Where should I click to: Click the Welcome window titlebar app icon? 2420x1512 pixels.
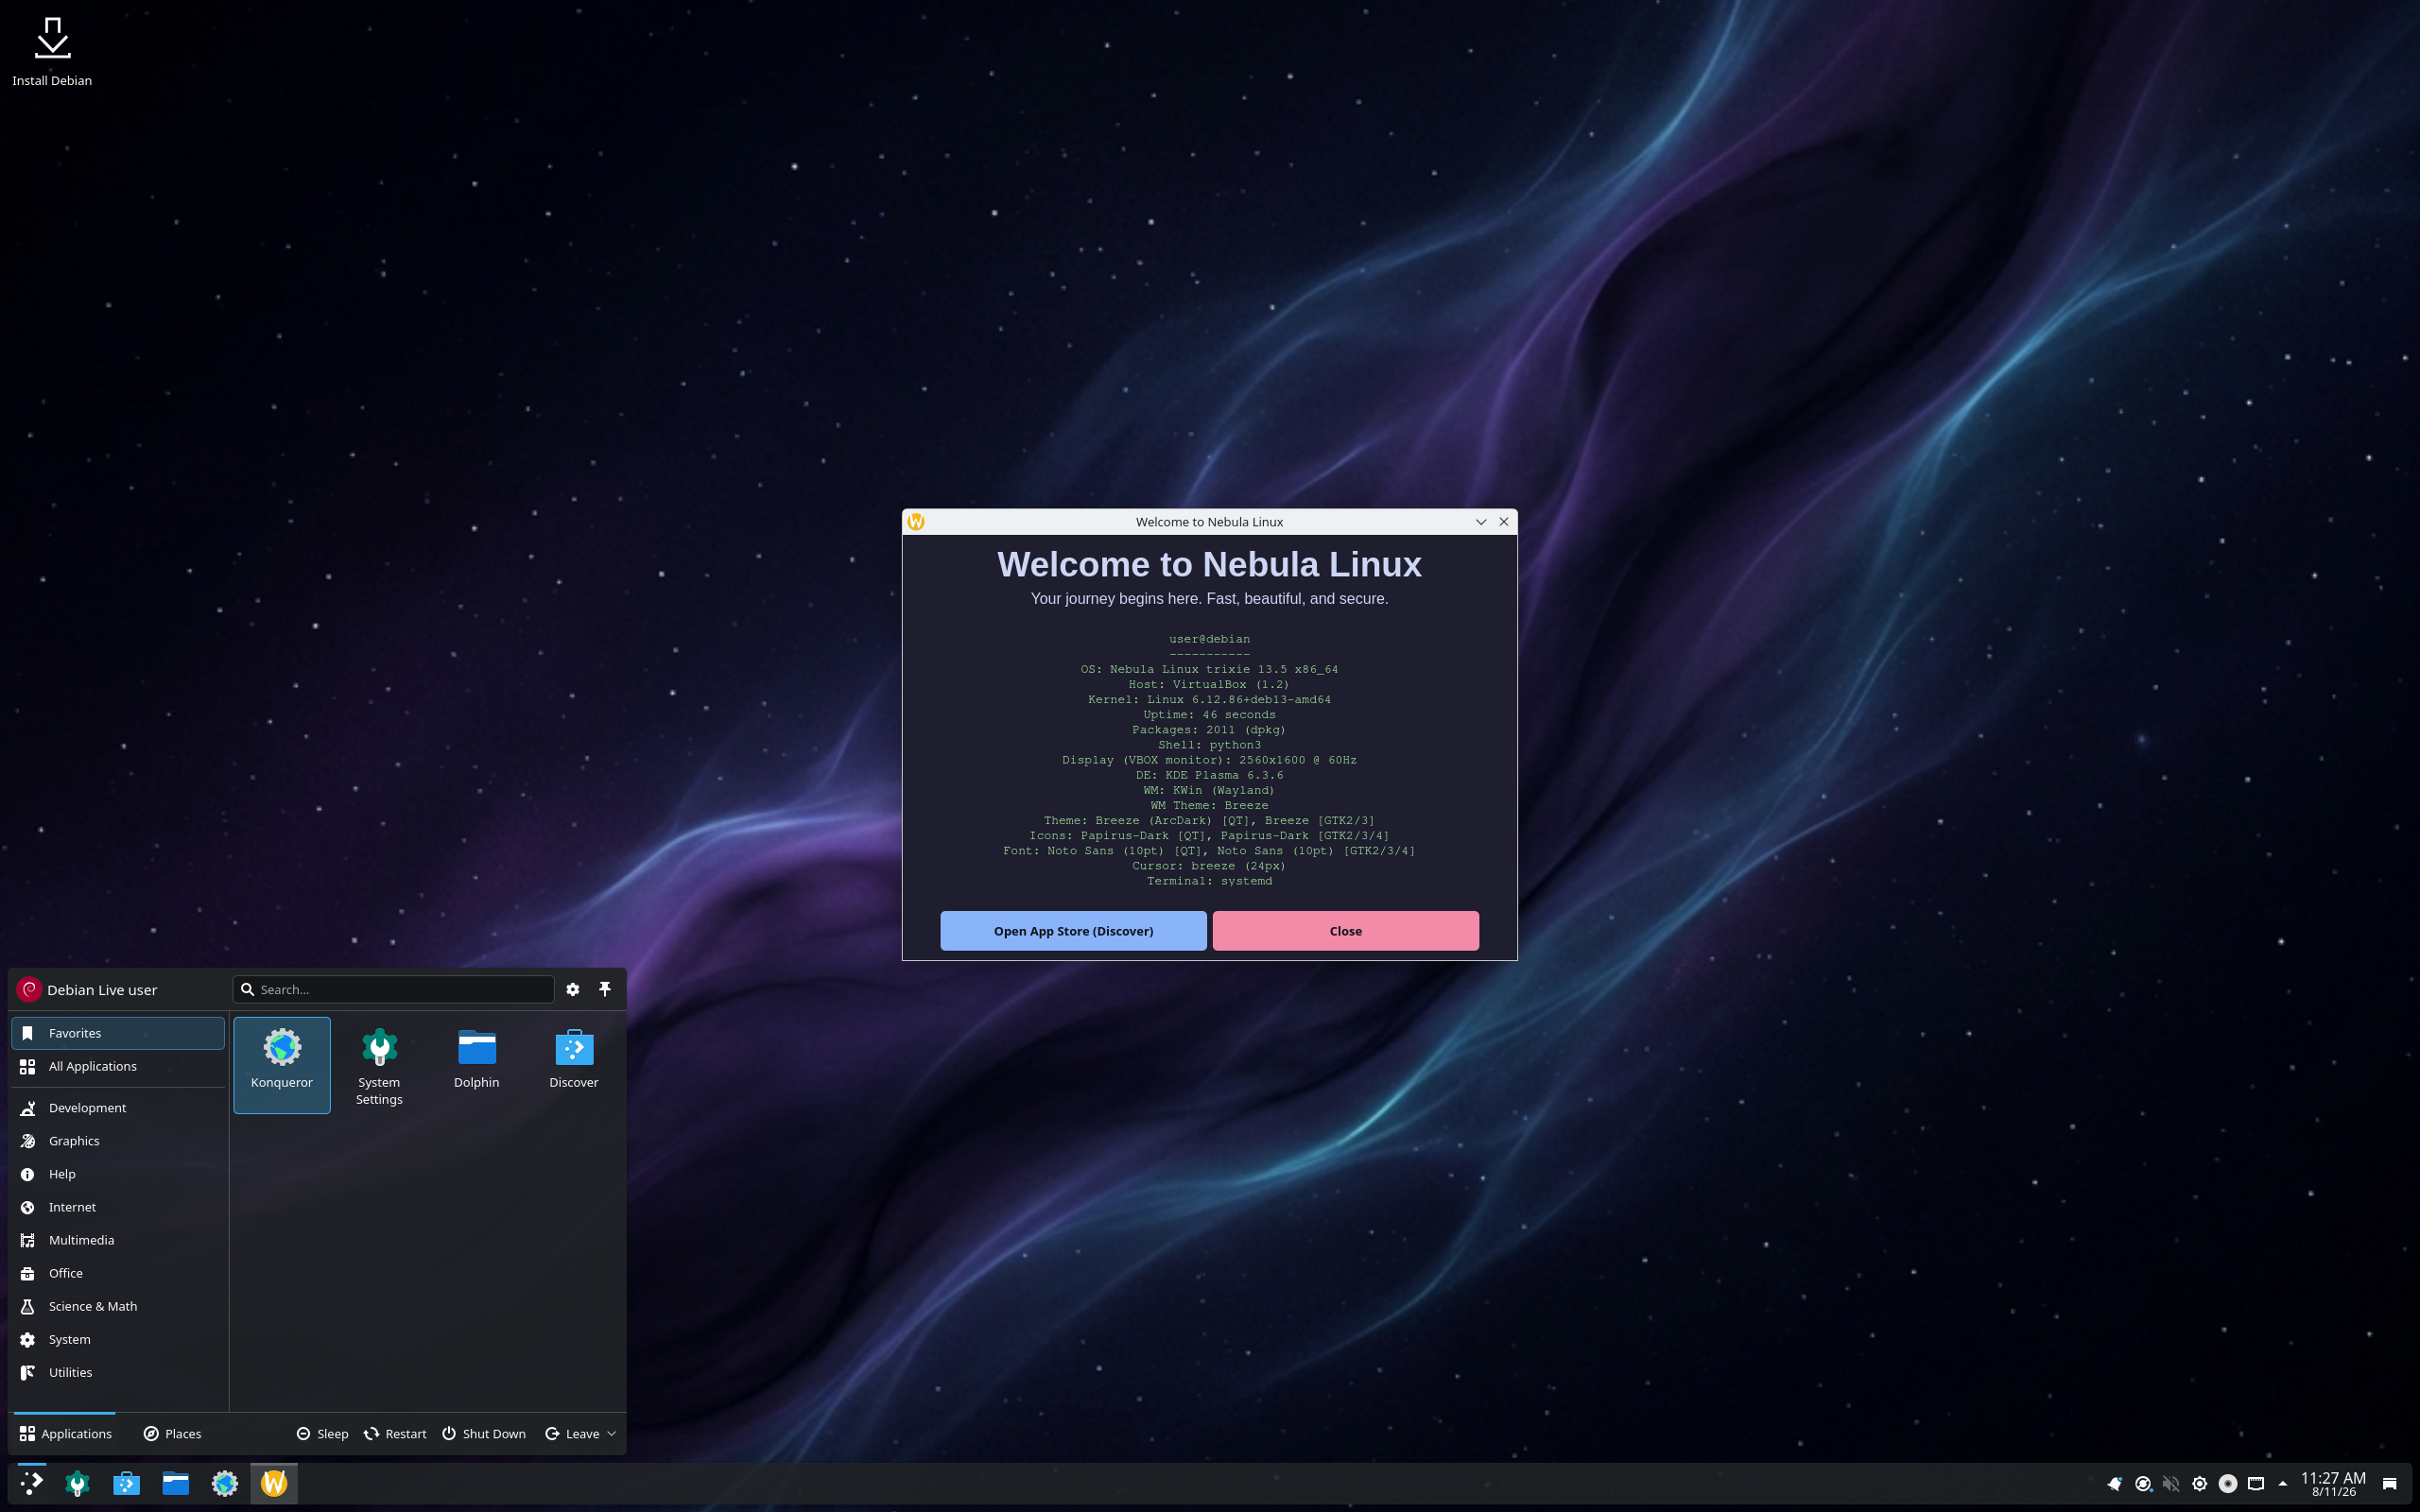916,522
